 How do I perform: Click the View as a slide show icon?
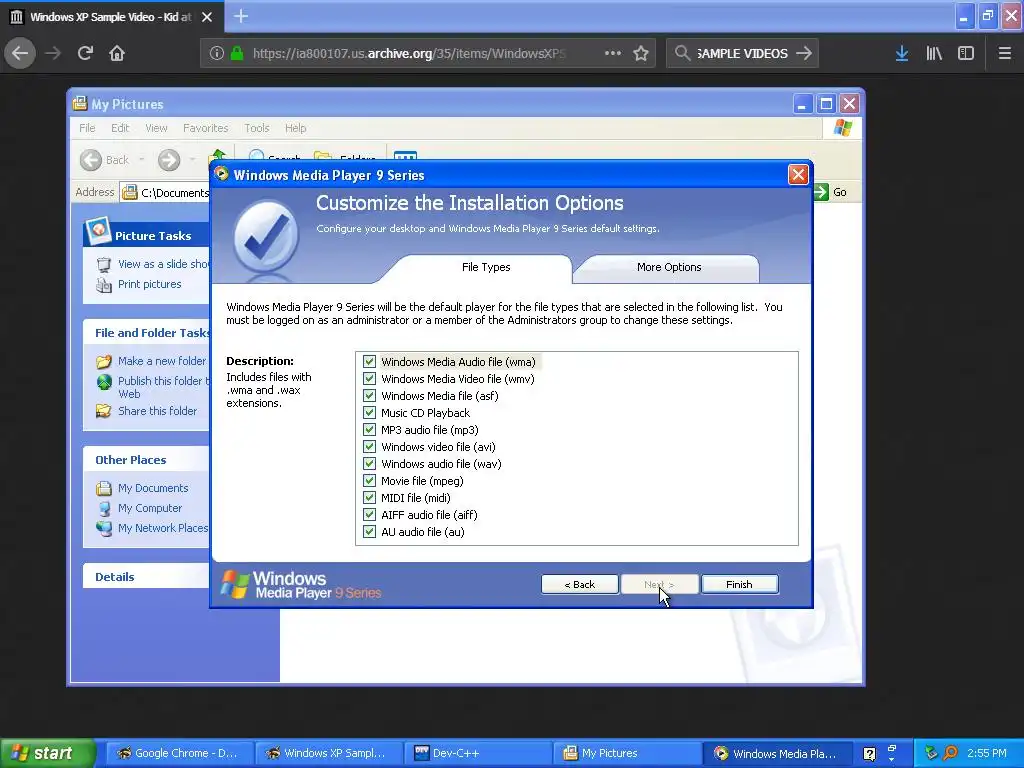[104, 264]
